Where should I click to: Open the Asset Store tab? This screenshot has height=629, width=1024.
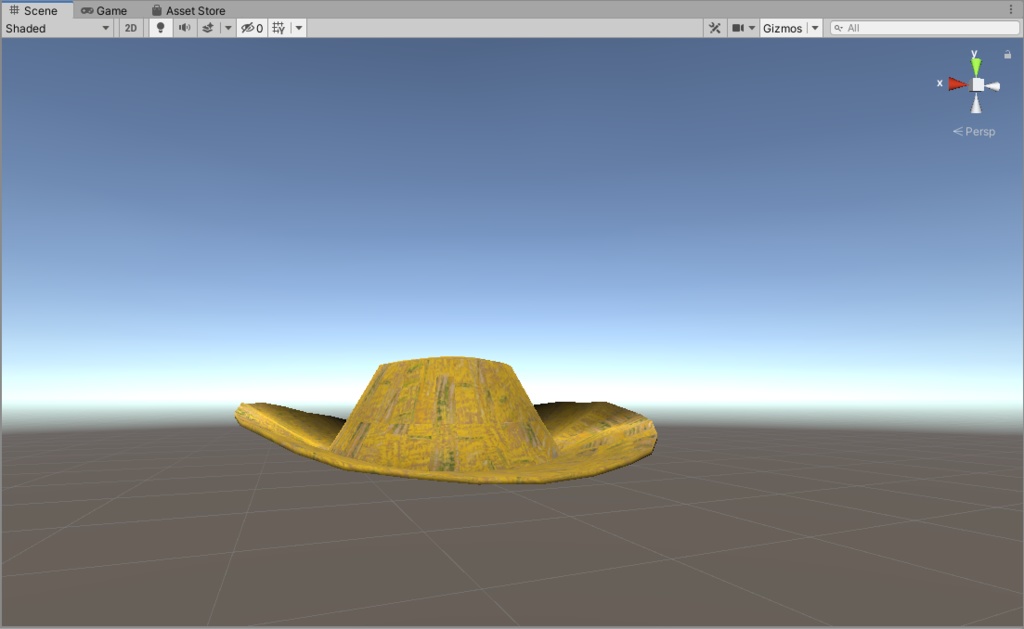[189, 10]
